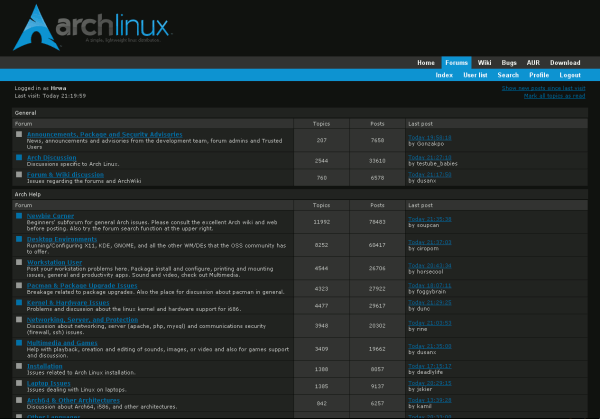The height and width of the screenshot is (419, 600).
Task: Click the General category header
Action: click(x=300, y=113)
